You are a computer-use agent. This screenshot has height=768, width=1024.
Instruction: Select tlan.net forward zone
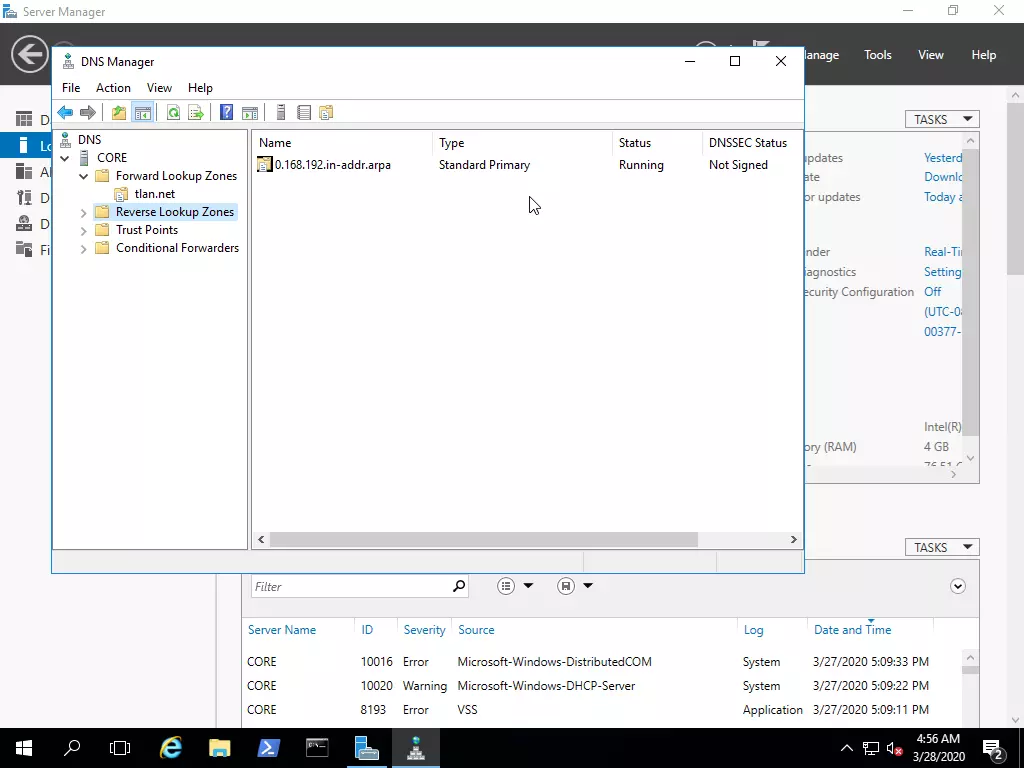coord(155,194)
